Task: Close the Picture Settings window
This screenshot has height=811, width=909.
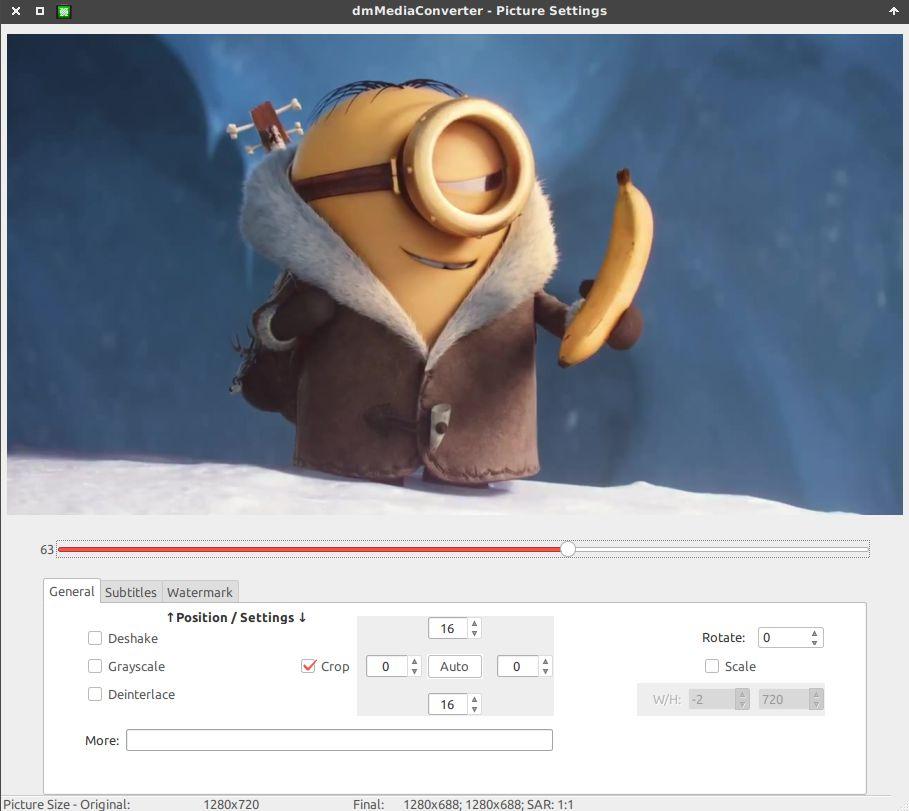Action: tap(16, 11)
